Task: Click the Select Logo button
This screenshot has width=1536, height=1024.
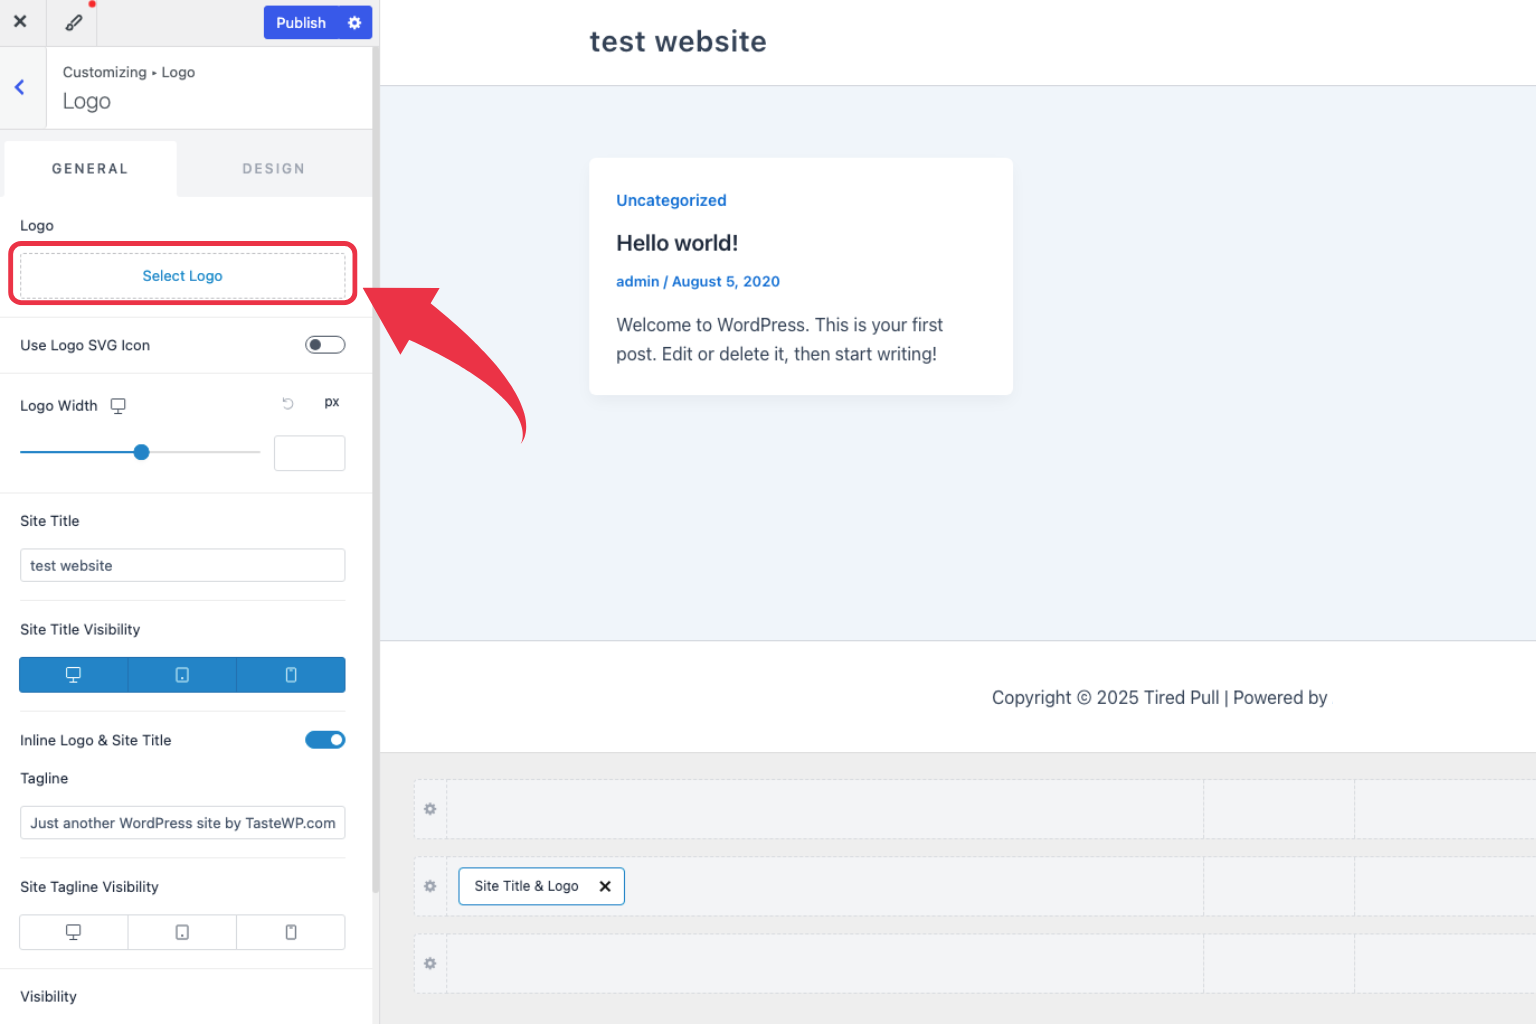Action: click(182, 275)
